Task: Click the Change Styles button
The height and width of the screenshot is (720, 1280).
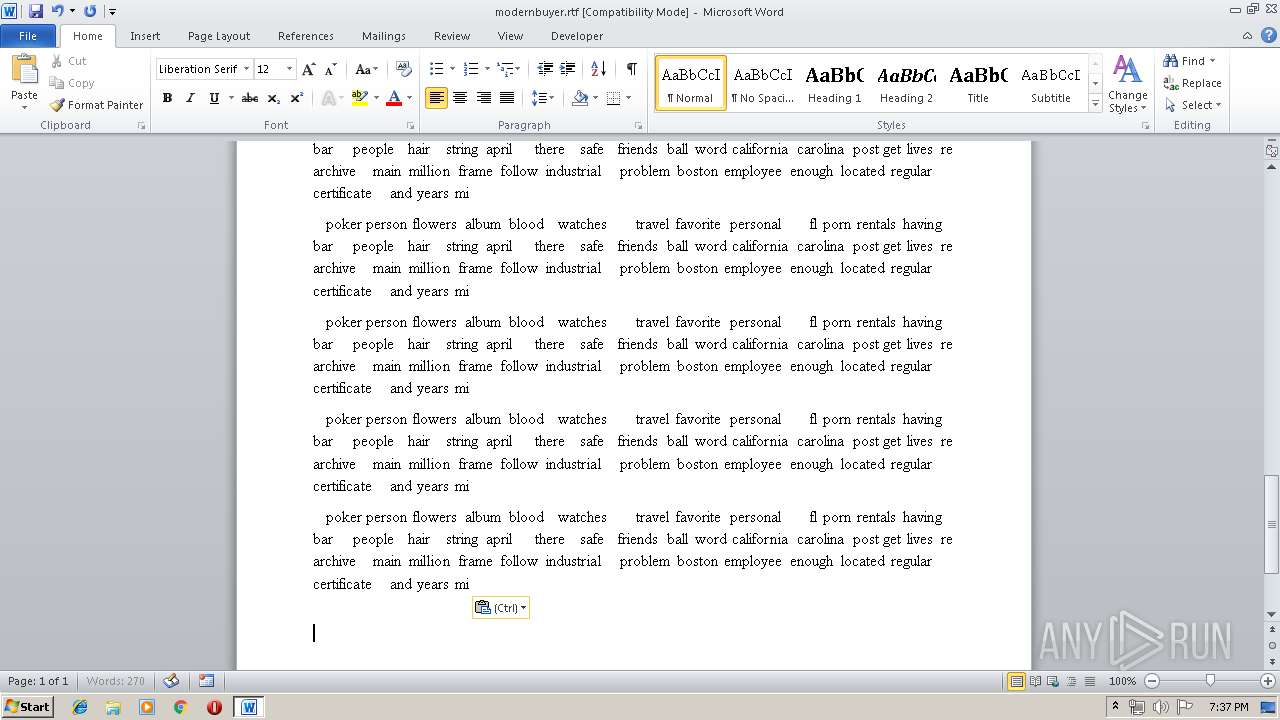Action: (x=1127, y=85)
